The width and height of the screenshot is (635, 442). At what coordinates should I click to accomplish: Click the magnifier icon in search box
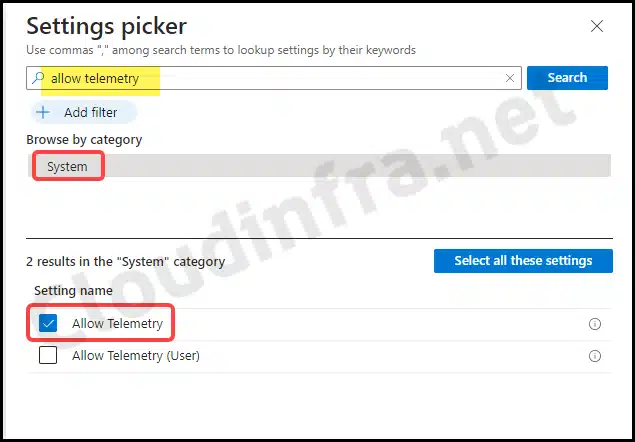pos(38,78)
